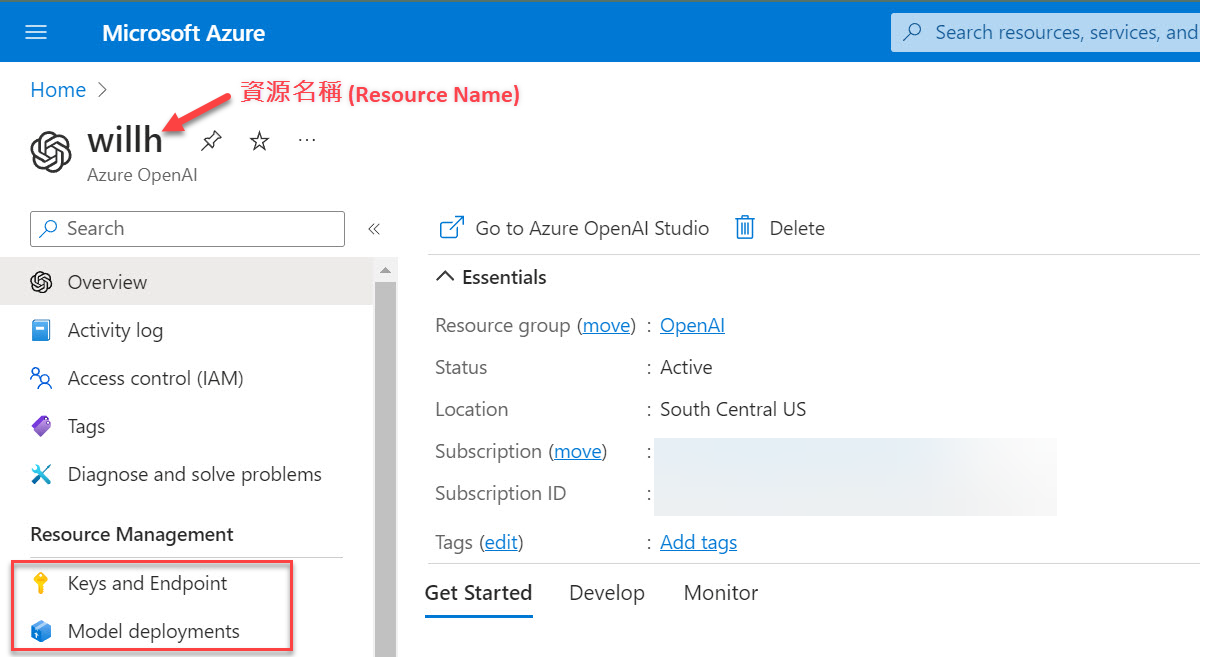Go to Azure OpenAI Studio
Image resolution: width=1212 pixels, height=657 pixels.
tap(592, 228)
